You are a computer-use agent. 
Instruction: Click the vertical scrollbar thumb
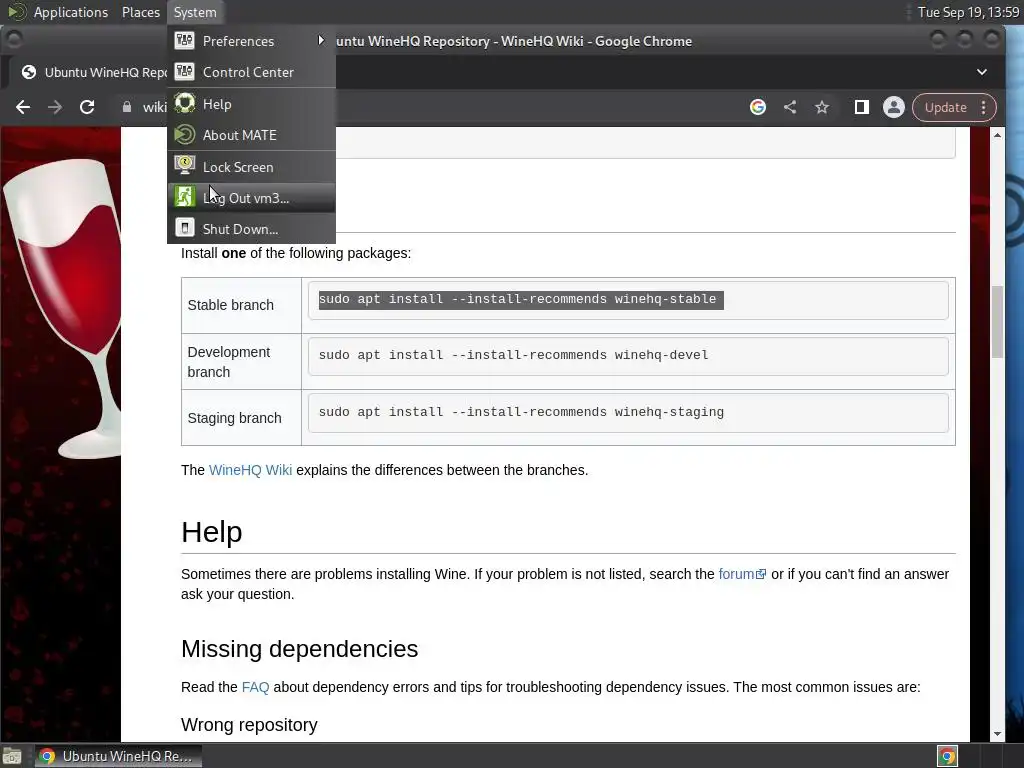(x=997, y=322)
